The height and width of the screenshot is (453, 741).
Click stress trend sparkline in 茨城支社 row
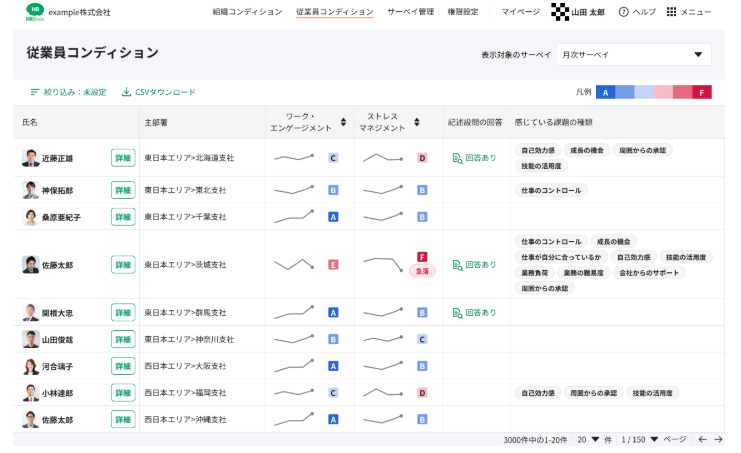383,265
